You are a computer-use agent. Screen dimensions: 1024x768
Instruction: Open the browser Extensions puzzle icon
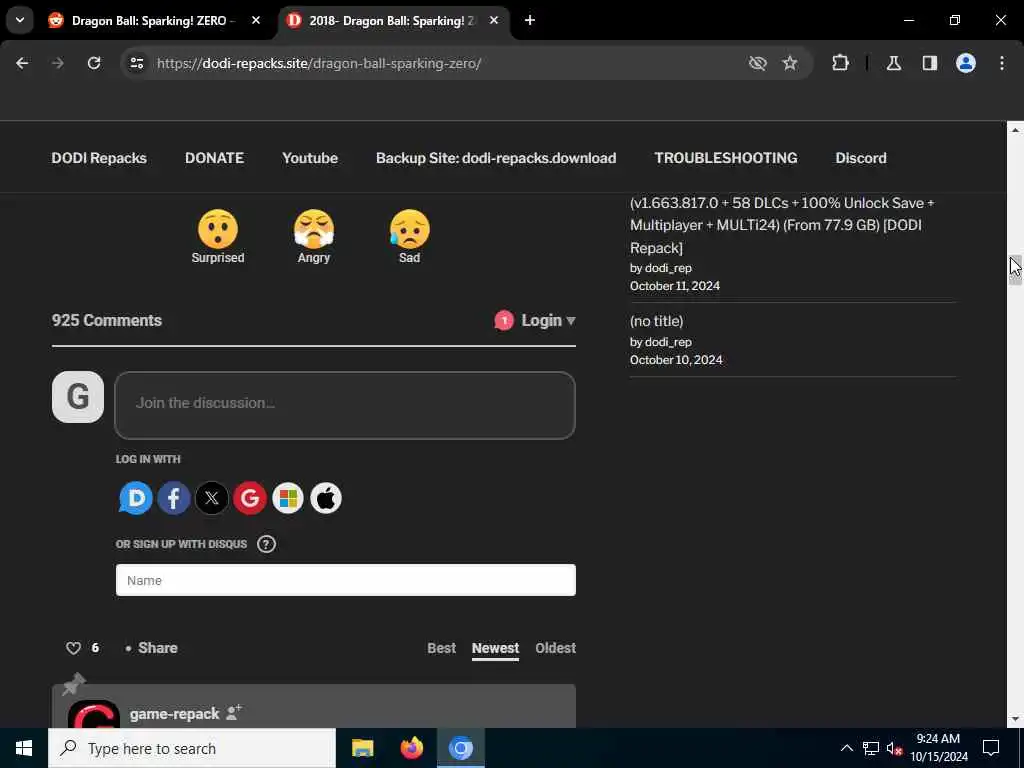click(x=840, y=63)
